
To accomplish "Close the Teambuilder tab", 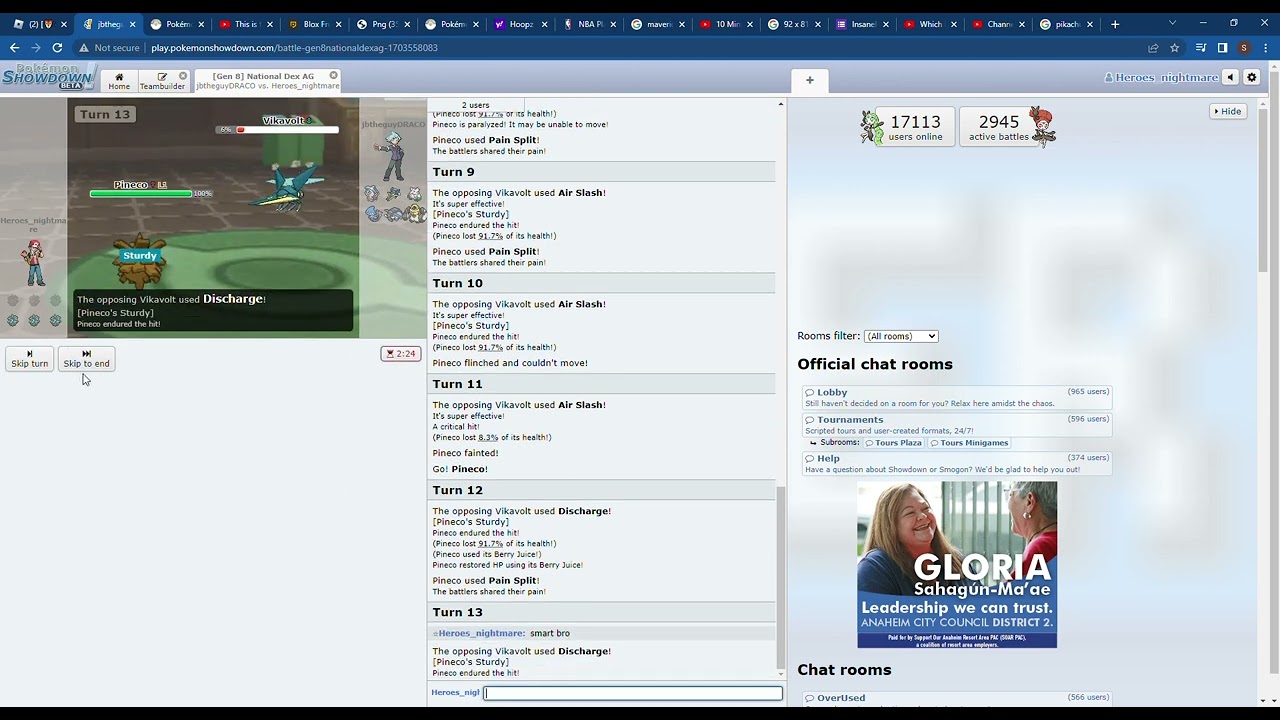I will click(x=183, y=76).
